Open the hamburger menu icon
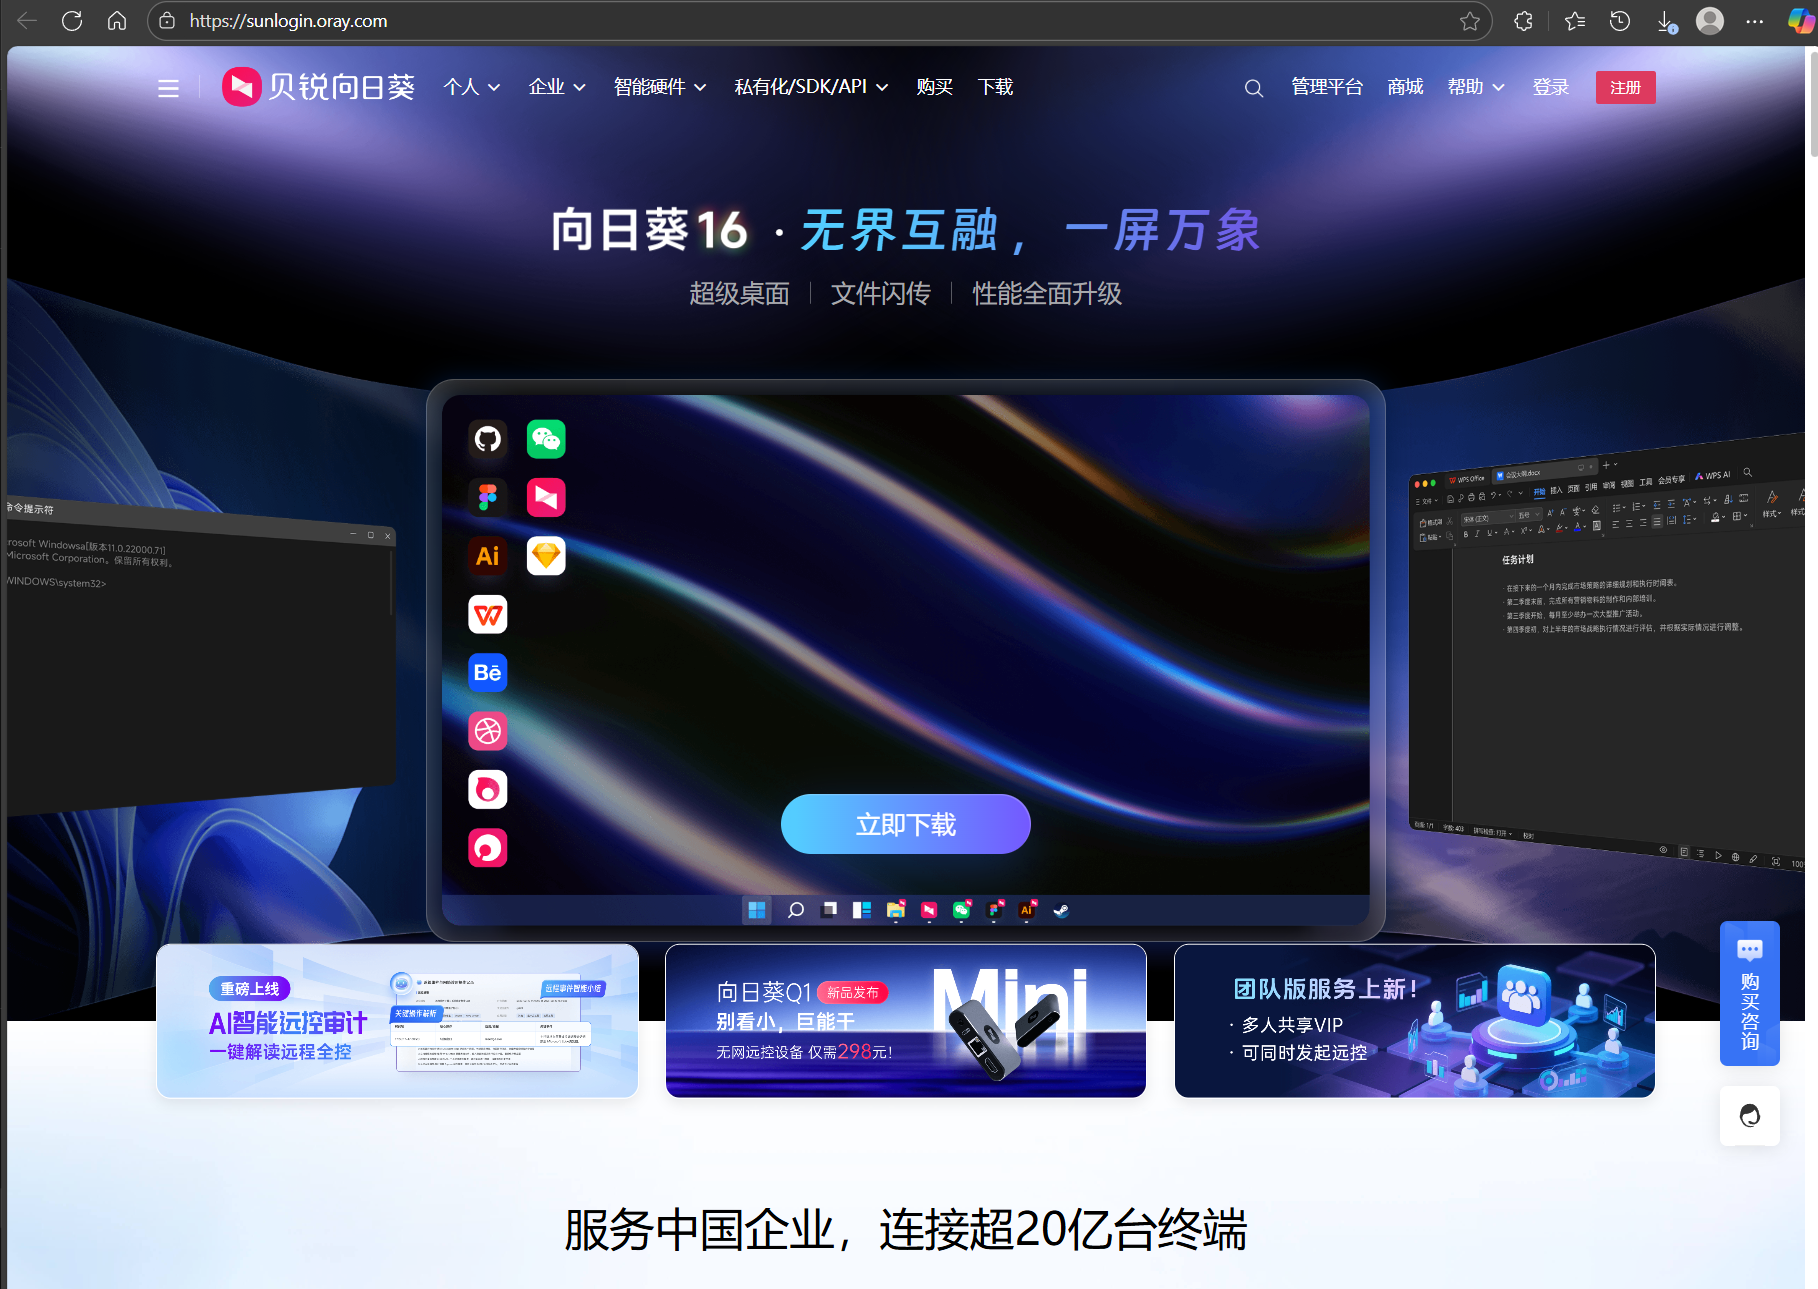The image size is (1818, 1289). click(168, 88)
